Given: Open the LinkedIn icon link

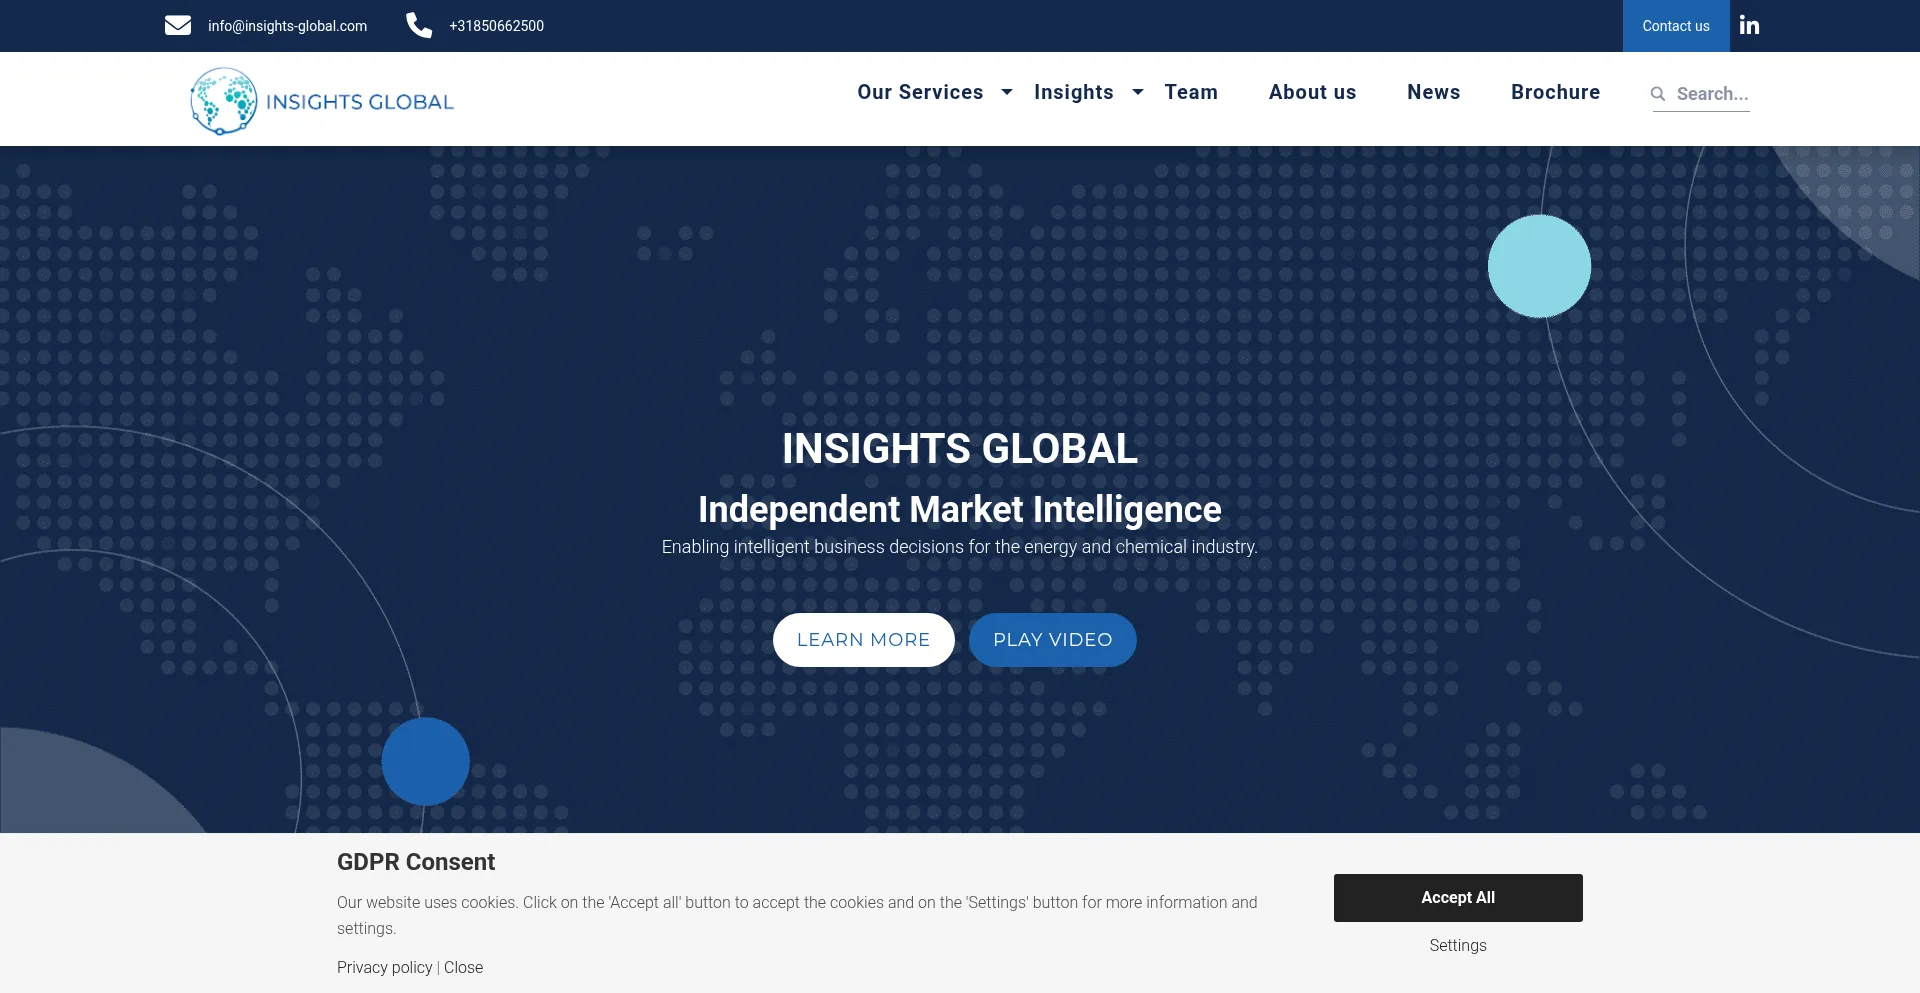Looking at the screenshot, I should [1749, 26].
